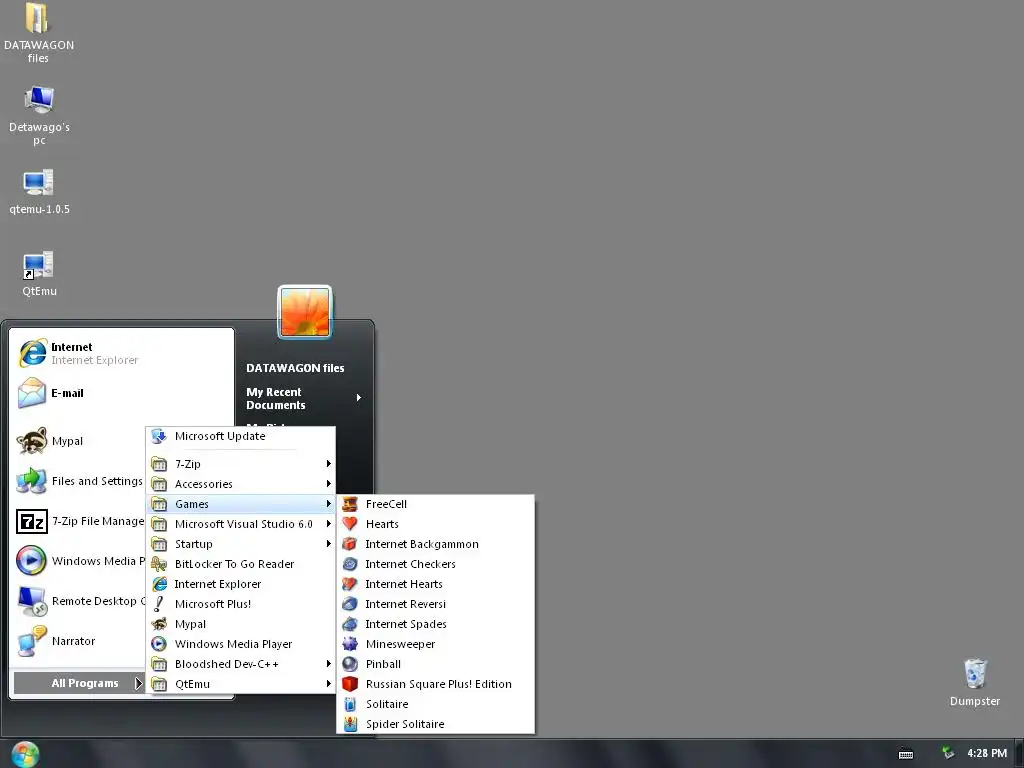Open Mypal raccoon icon in All Programs list
The image size is (1024, 768).
pos(159,624)
